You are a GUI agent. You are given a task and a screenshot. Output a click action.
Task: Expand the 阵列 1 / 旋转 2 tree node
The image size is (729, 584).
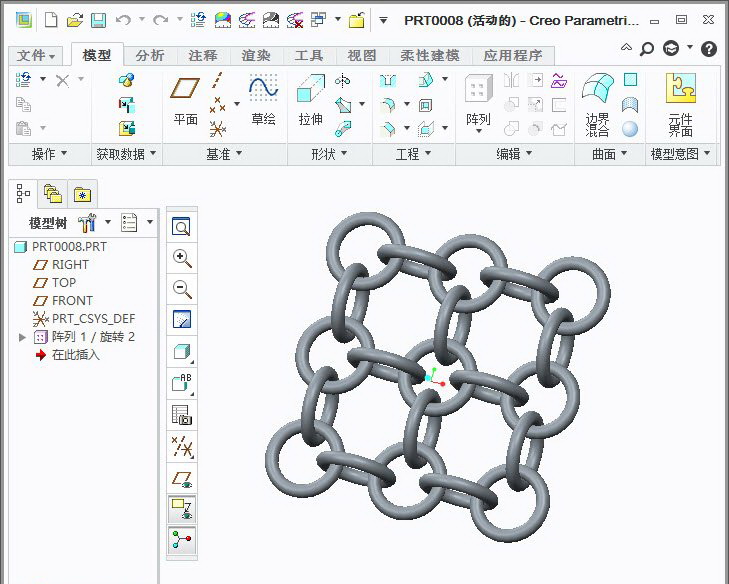pyautogui.click(x=23, y=337)
